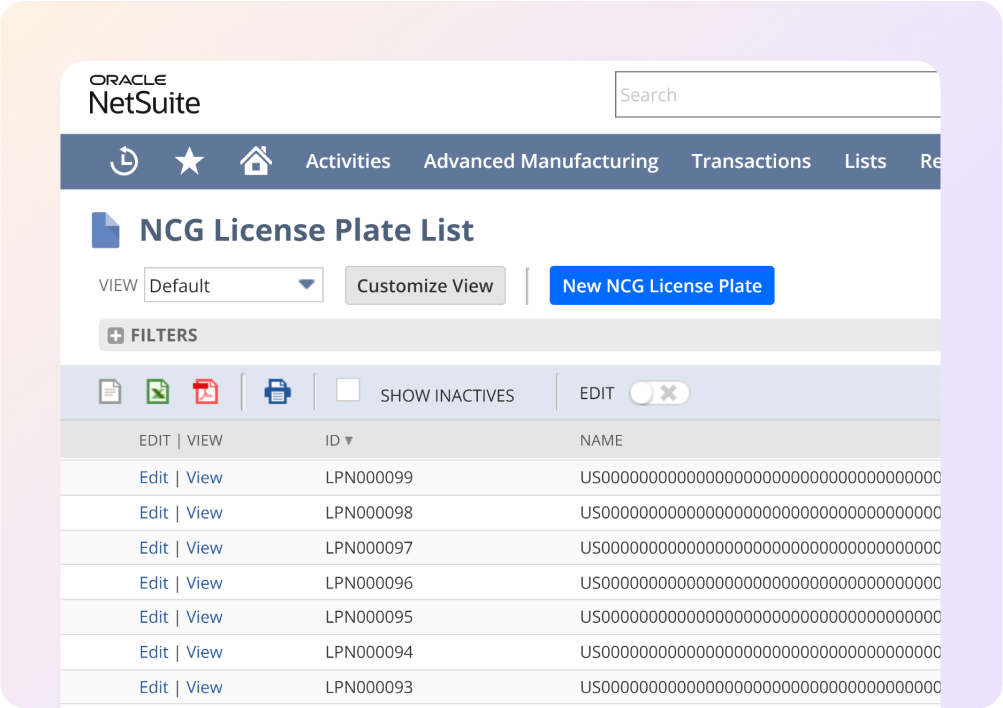Click New NCG License Plate button
1003x708 pixels.
point(662,285)
